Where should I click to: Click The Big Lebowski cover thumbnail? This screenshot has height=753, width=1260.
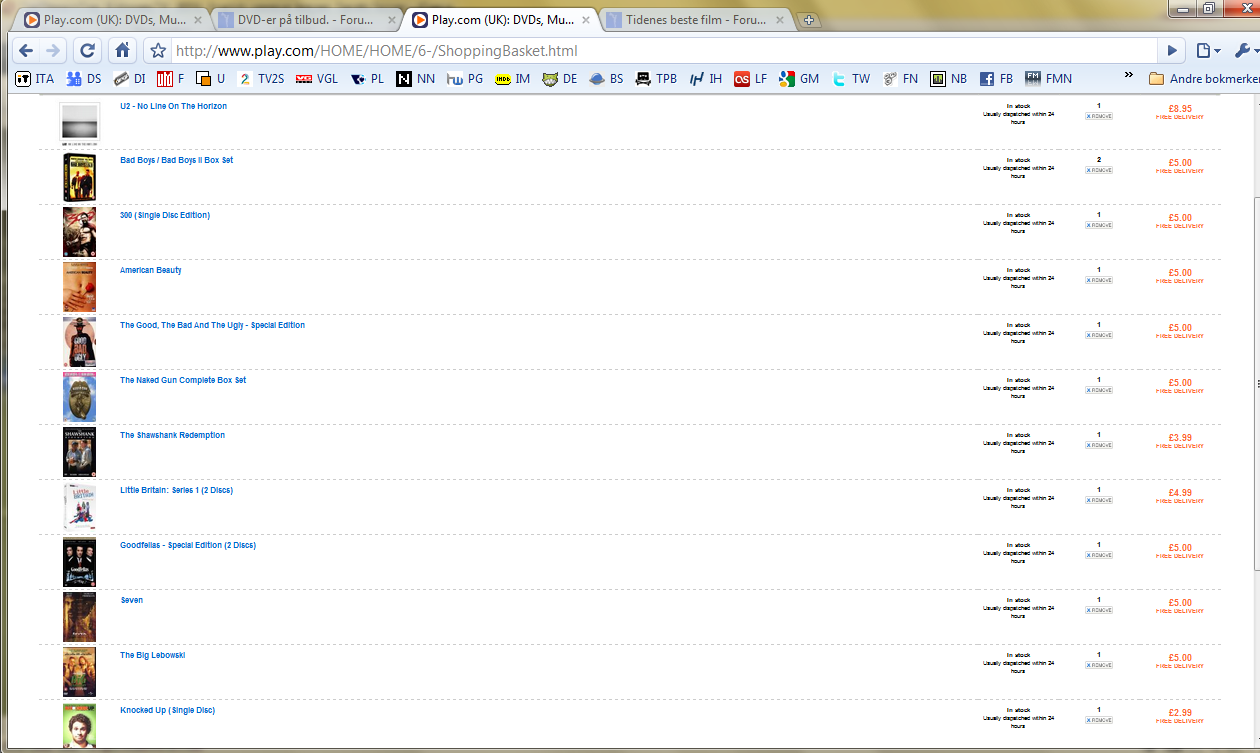pyautogui.click(x=79, y=672)
